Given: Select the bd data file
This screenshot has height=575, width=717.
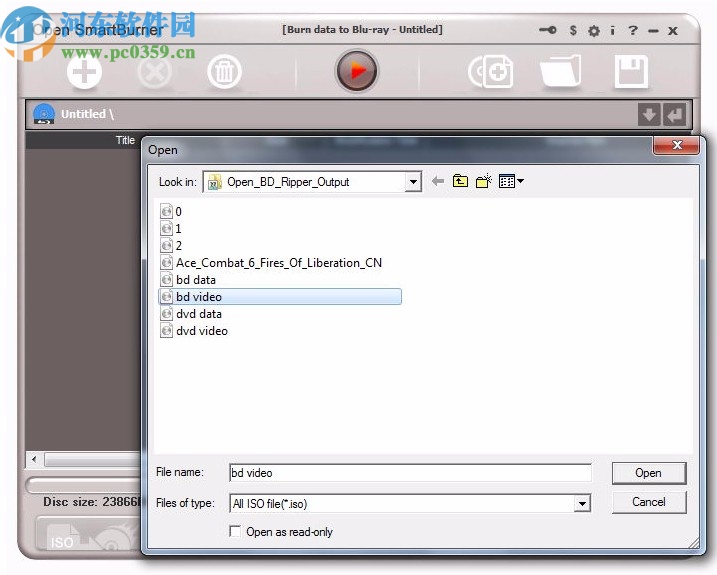Looking at the screenshot, I should [188, 279].
